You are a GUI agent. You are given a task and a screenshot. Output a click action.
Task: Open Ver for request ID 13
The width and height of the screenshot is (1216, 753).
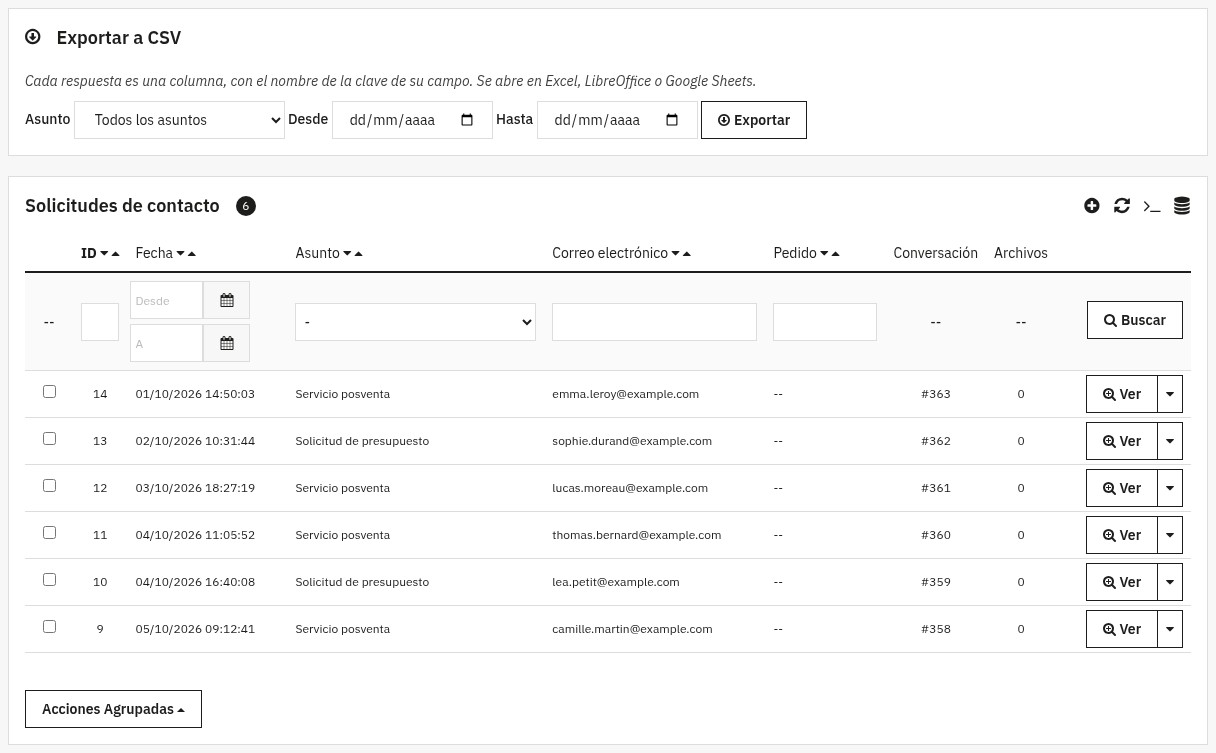tap(1122, 441)
